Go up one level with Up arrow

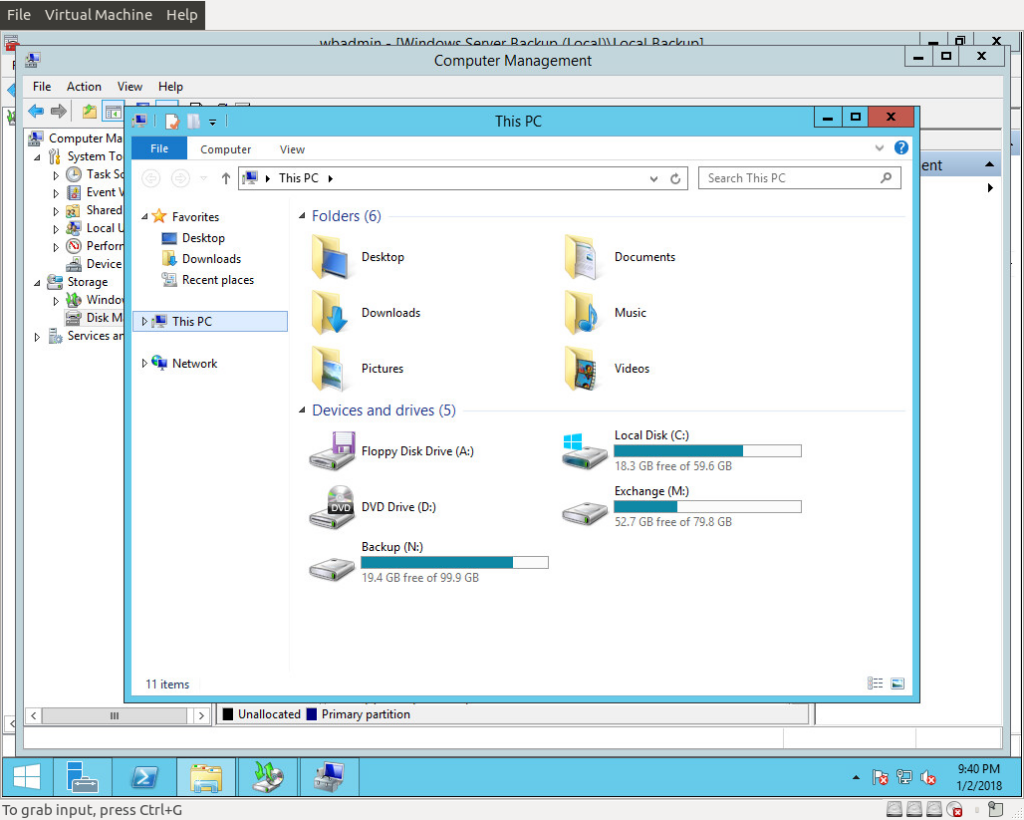225,178
